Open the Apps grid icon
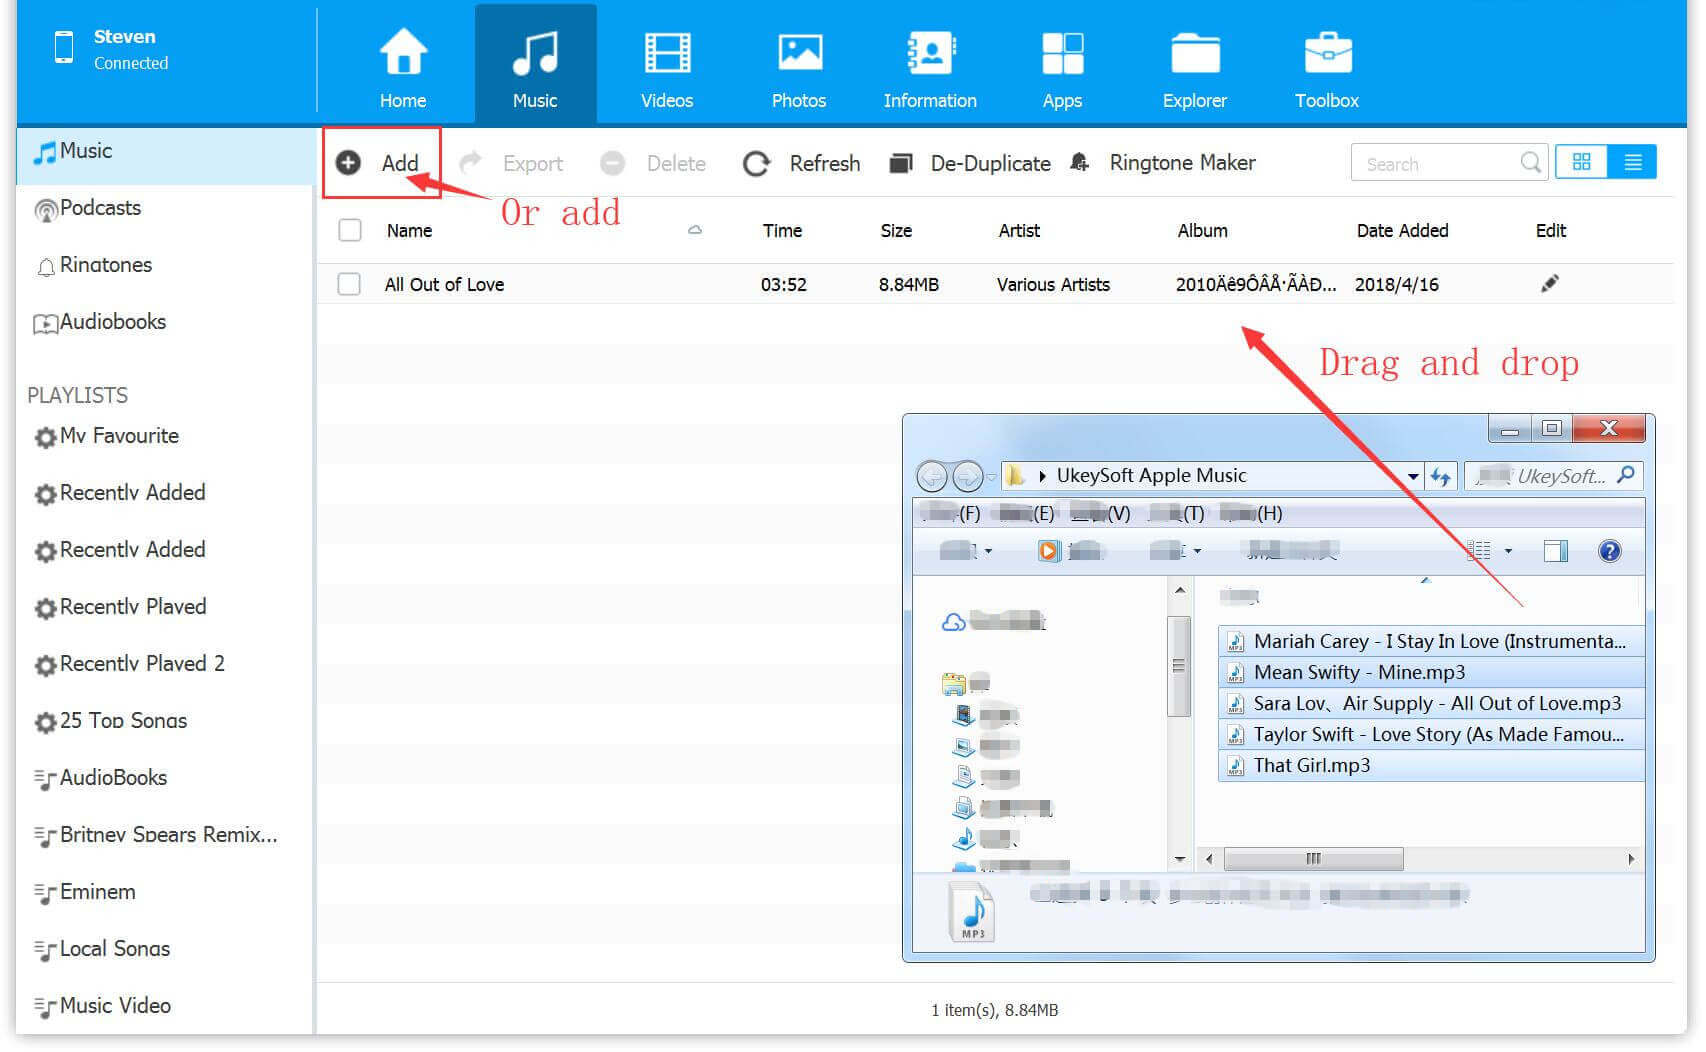1706x1052 pixels. [1062, 53]
